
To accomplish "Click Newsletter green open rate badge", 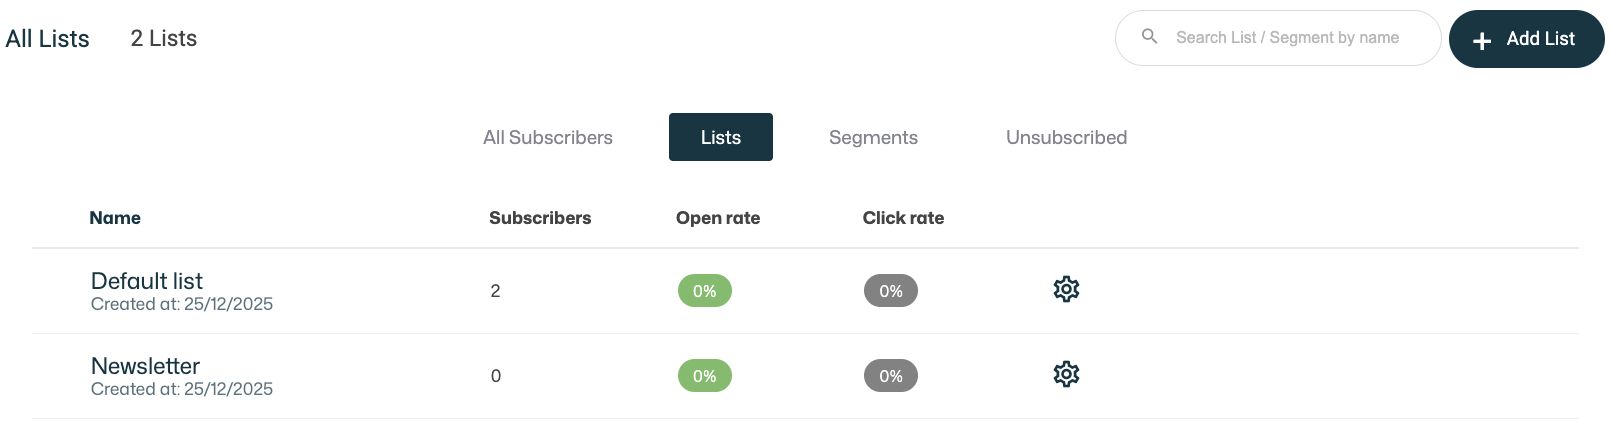I will coord(705,376).
